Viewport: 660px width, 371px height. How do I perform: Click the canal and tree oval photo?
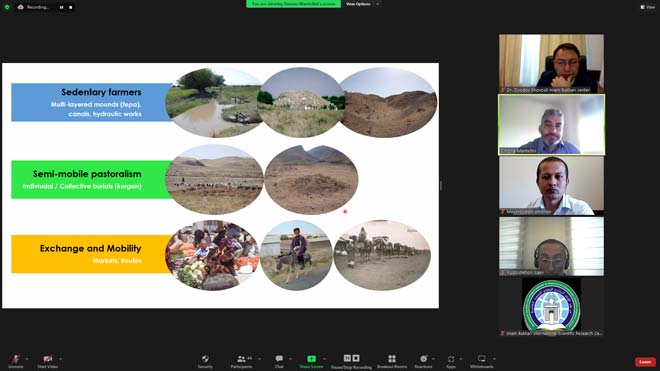pyautogui.click(x=214, y=102)
